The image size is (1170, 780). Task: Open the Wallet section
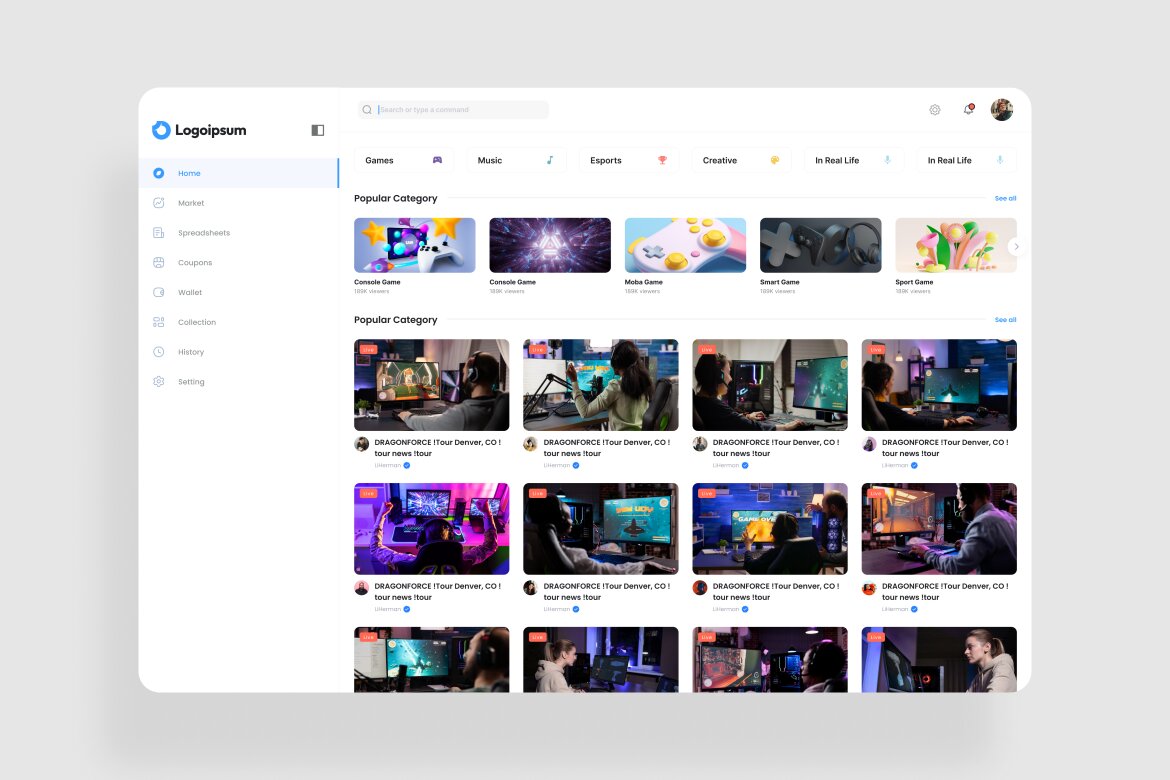pyautogui.click(x=190, y=292)
